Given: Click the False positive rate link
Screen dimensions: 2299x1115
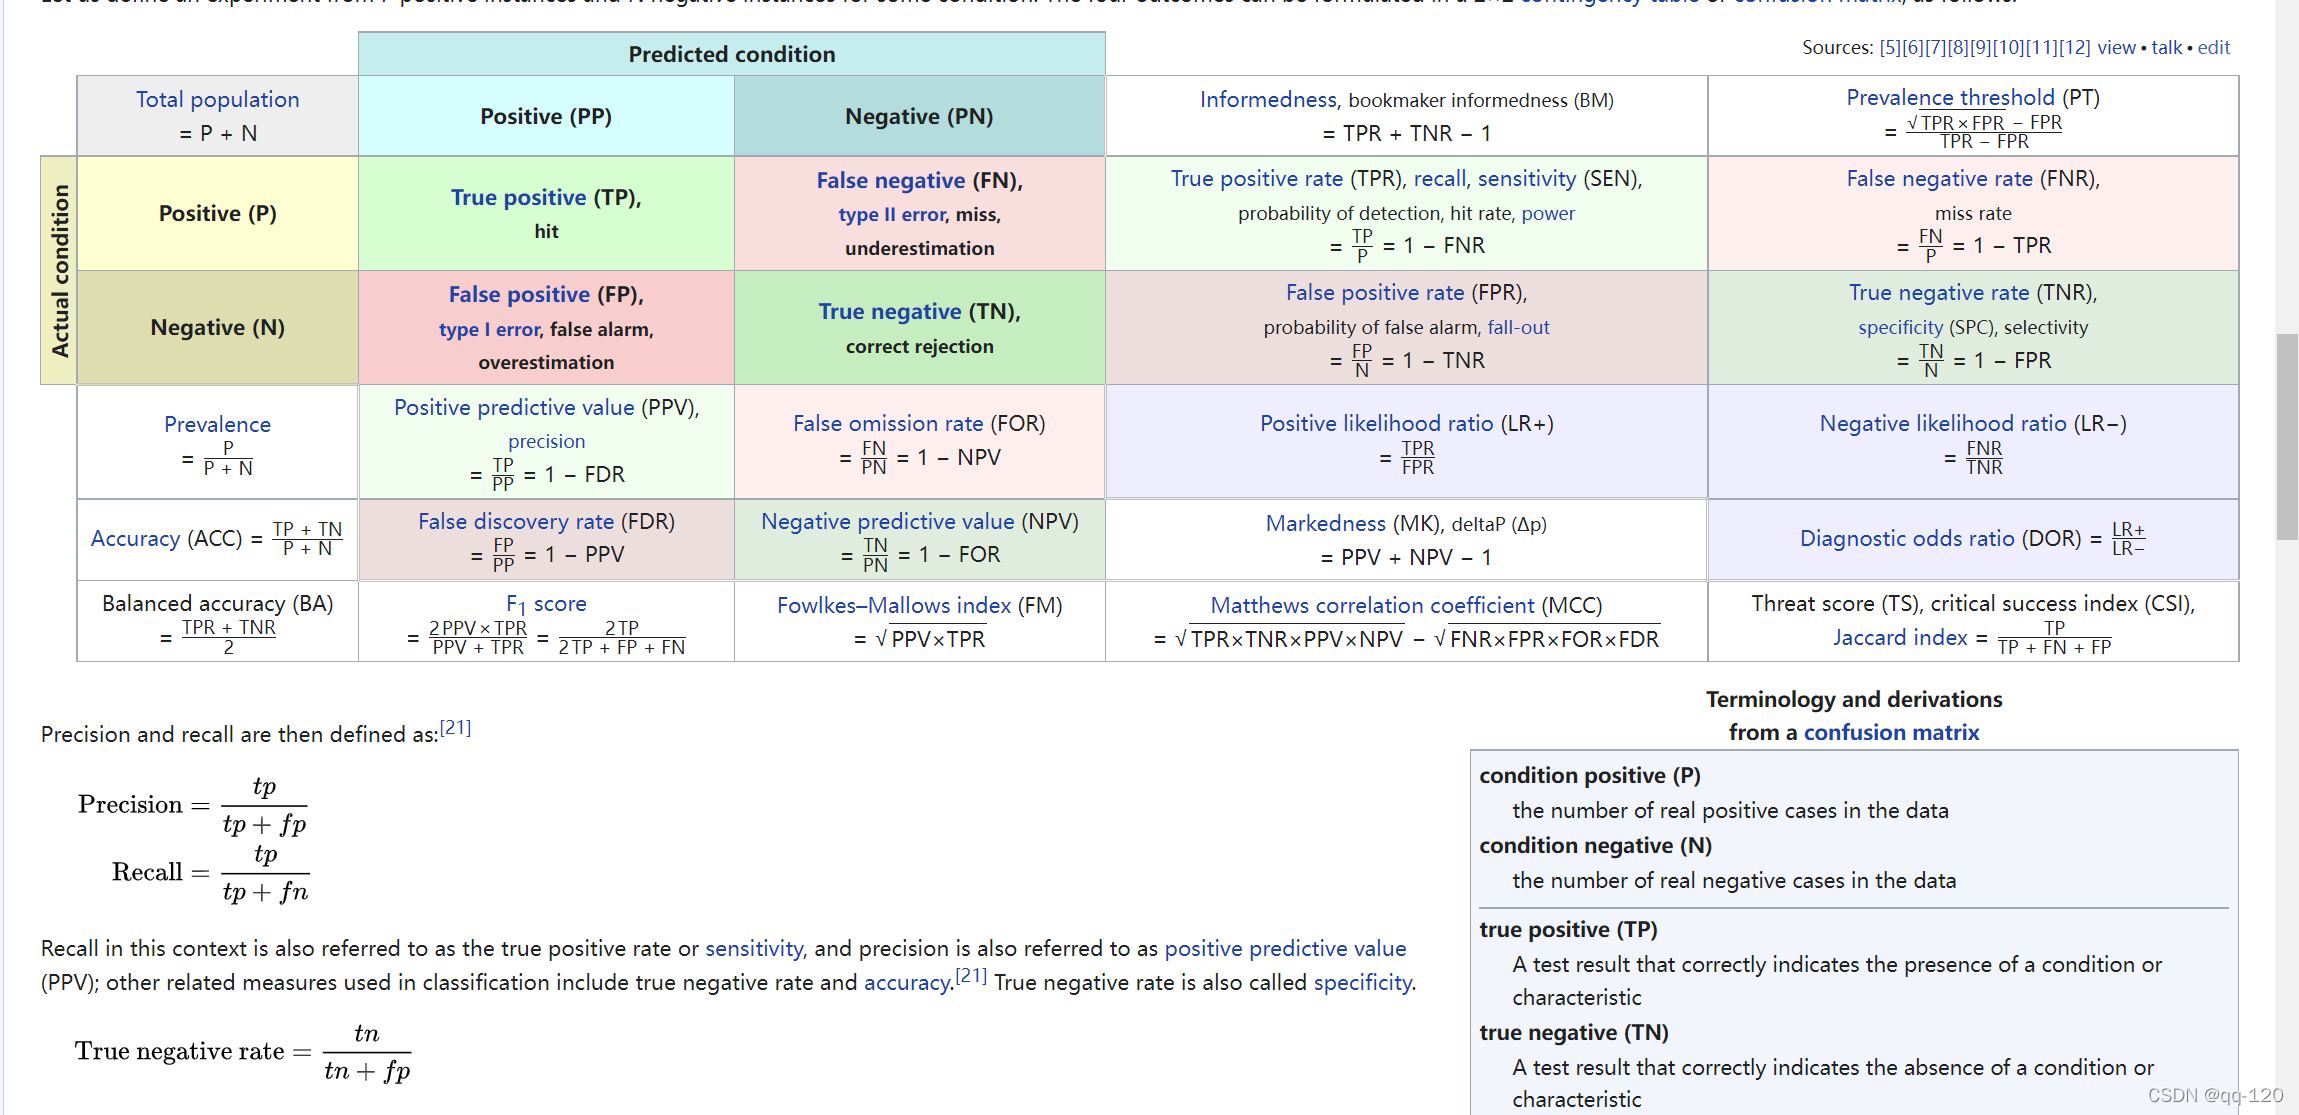Looking at the screenshot, I should tap(1374, 292).
